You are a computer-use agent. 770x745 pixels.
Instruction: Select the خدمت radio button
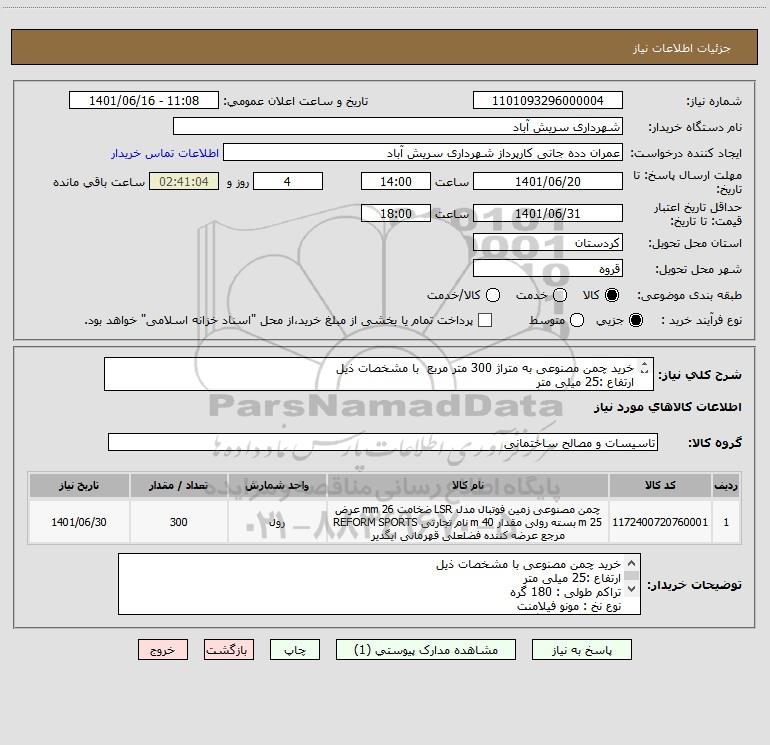560,295
